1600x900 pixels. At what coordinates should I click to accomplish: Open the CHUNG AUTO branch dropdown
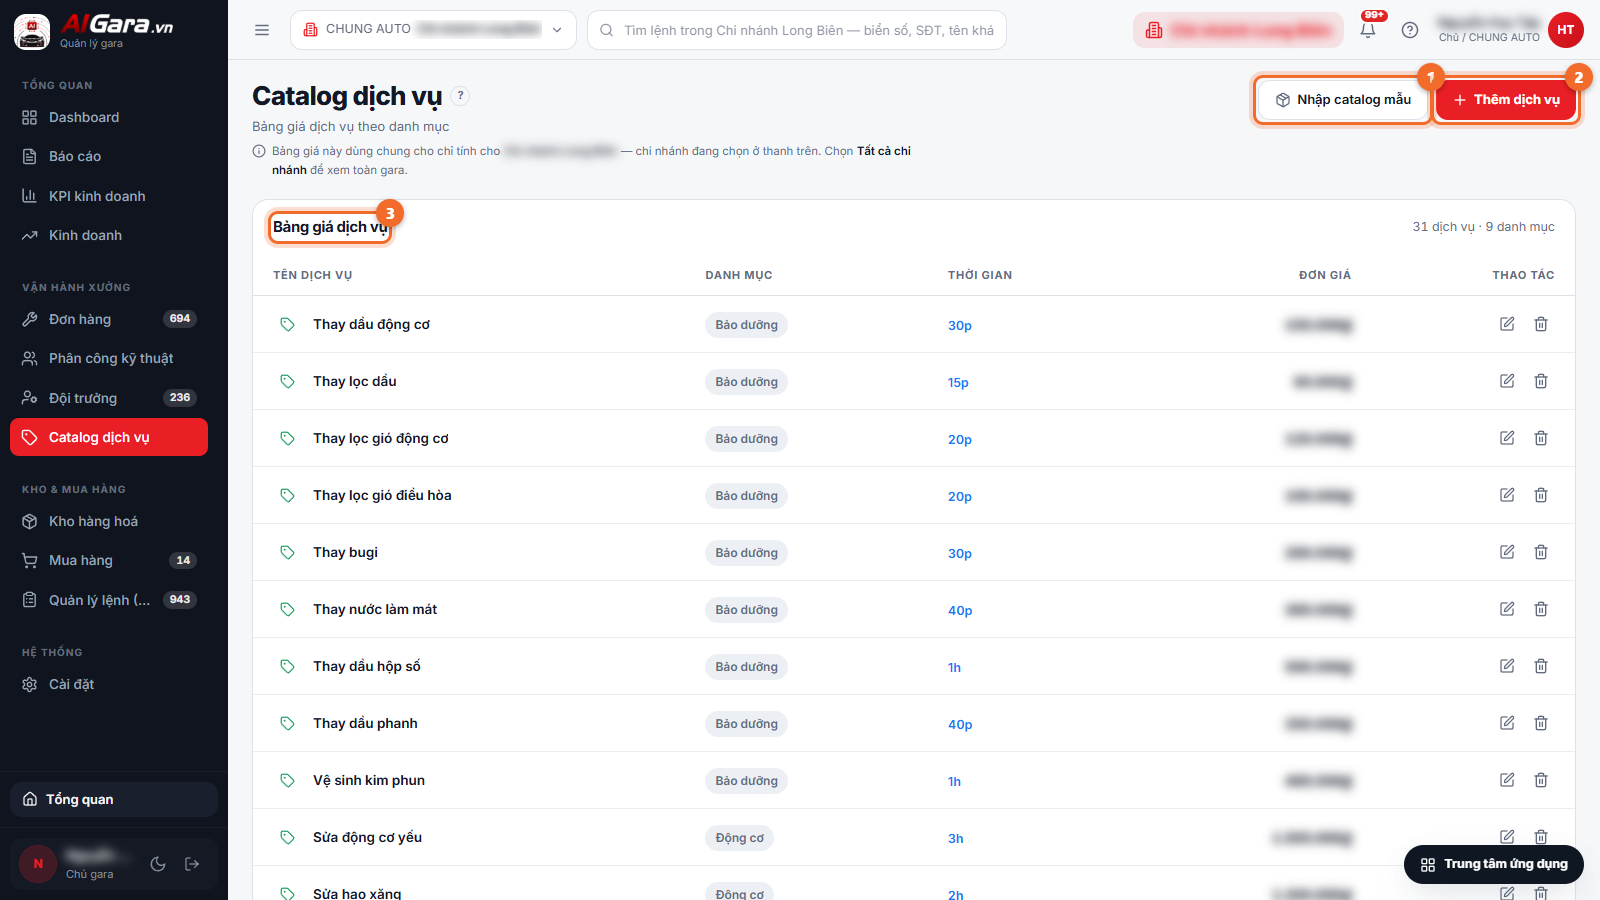[433, 30]
